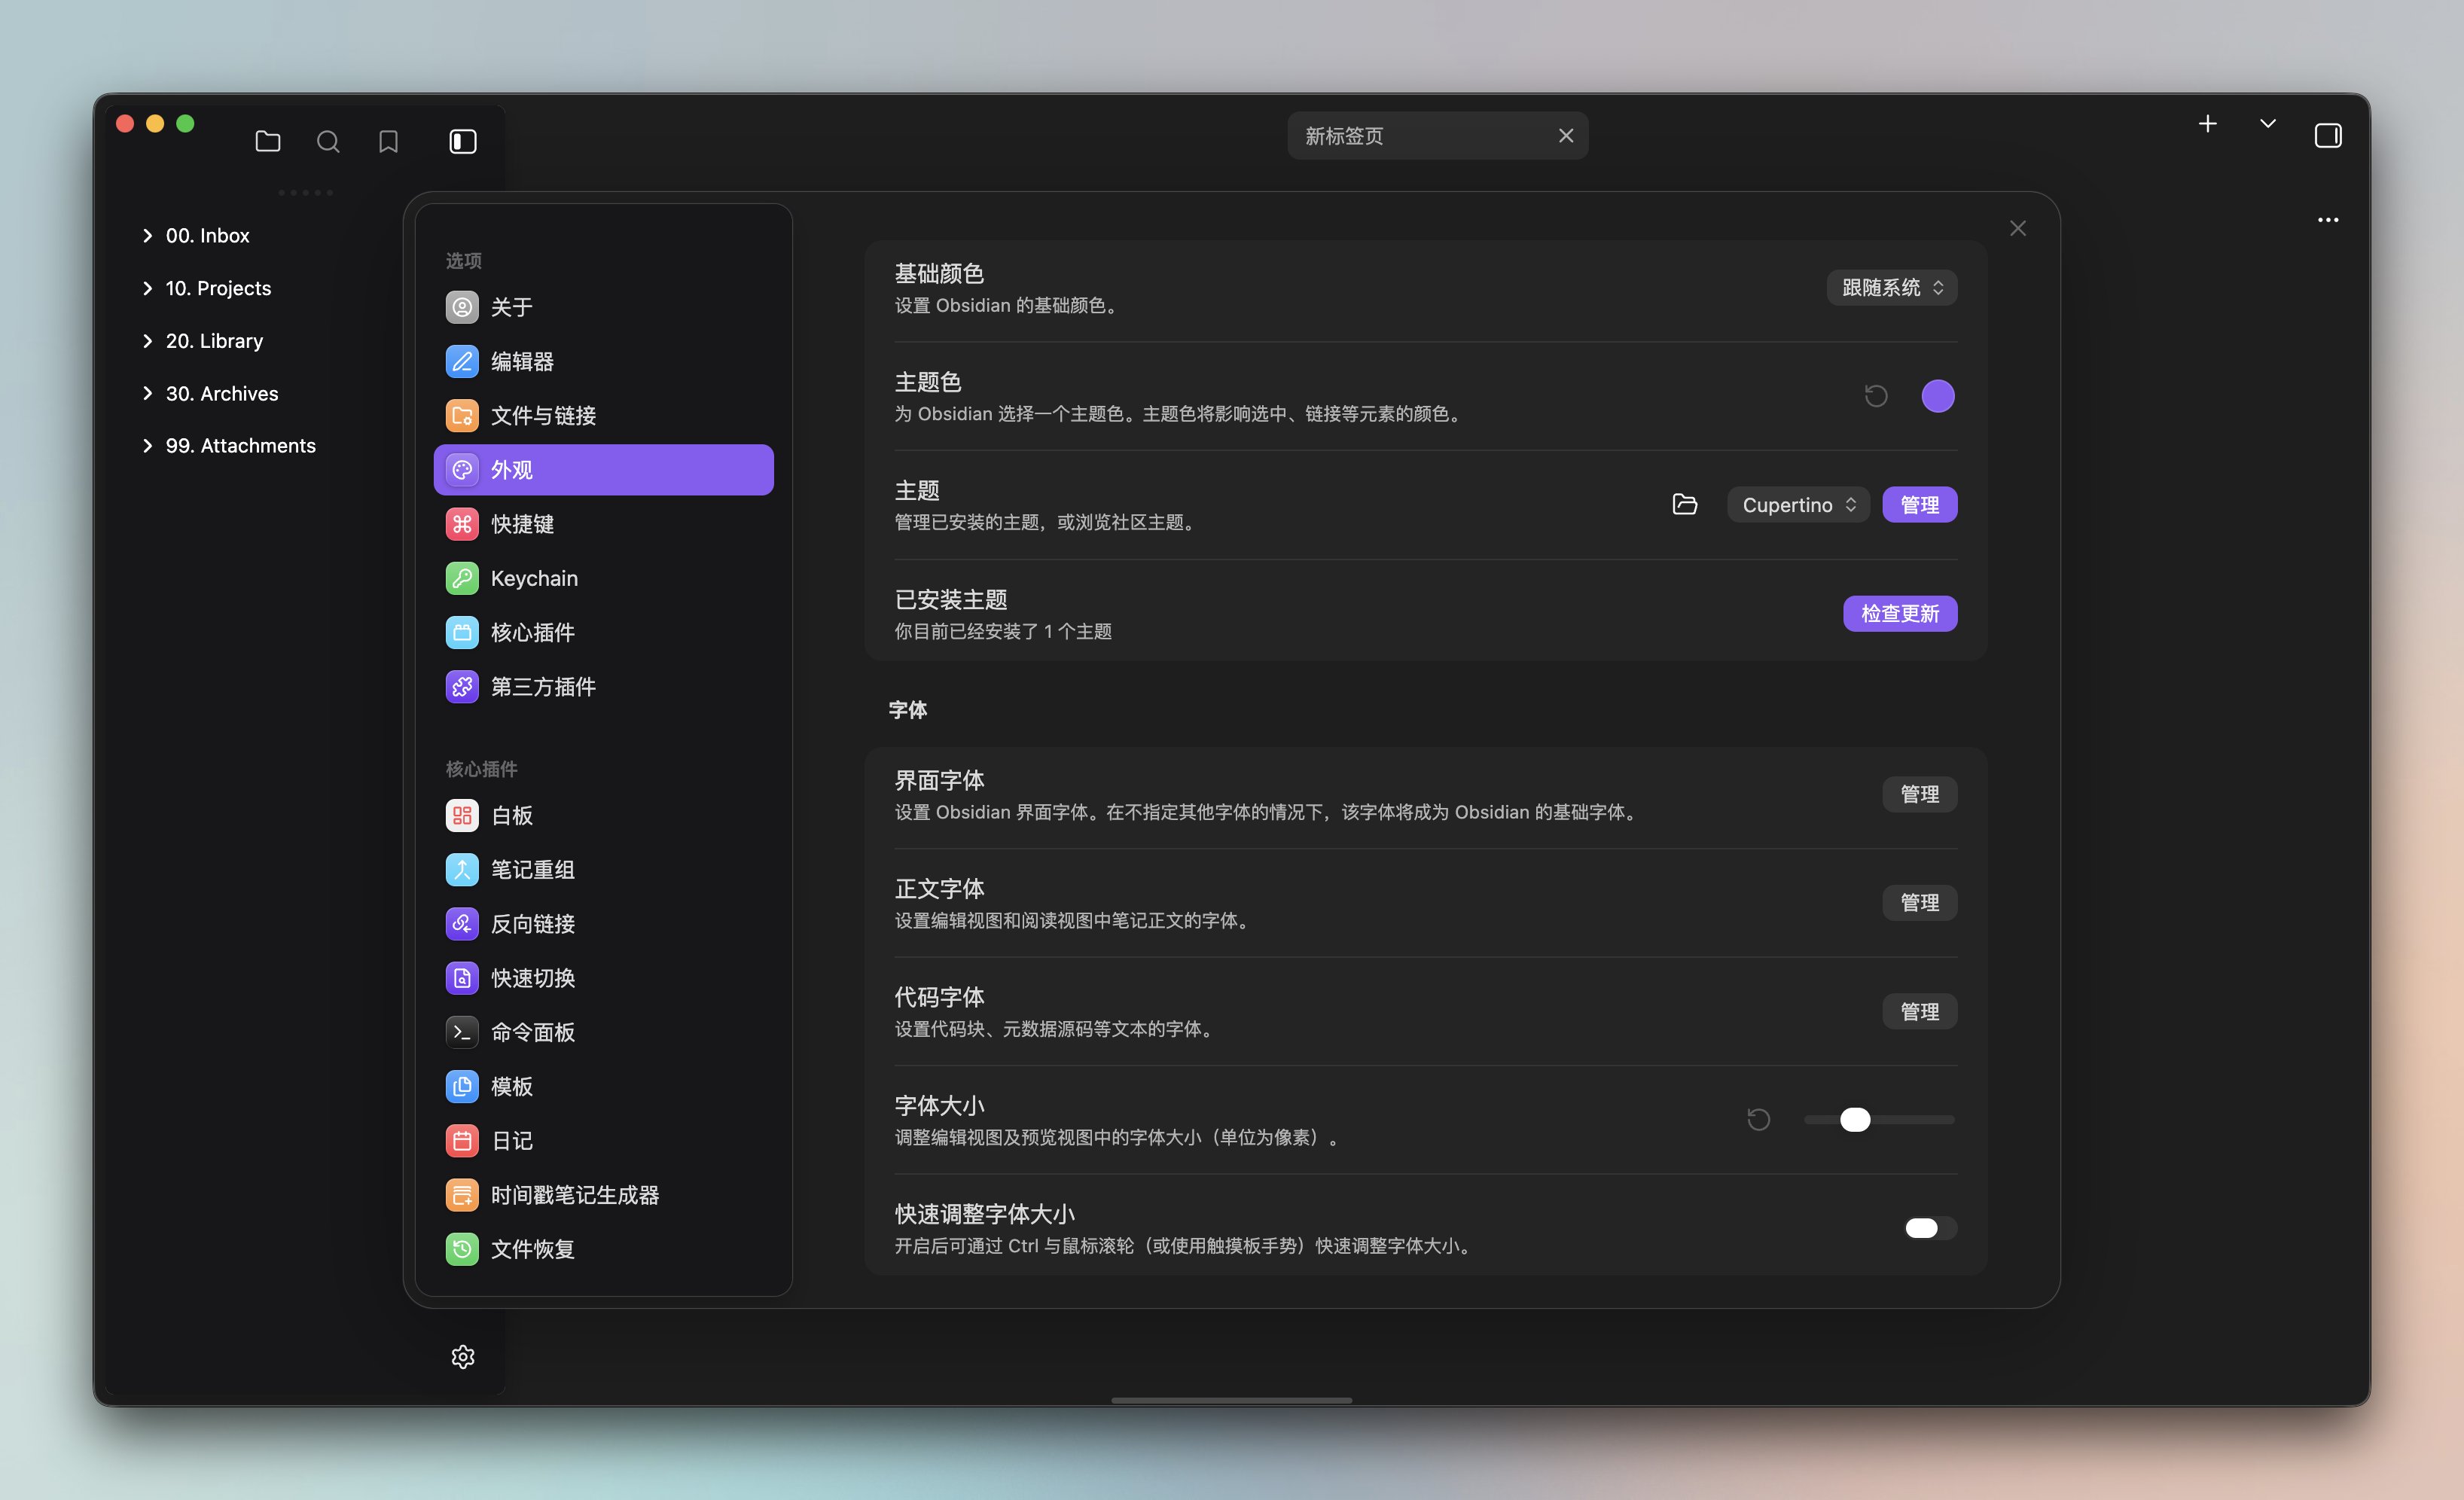Screen dimensions: 2464x1500
Task: Toggle the quick font size adjustment switch
Action: 1929,1227
